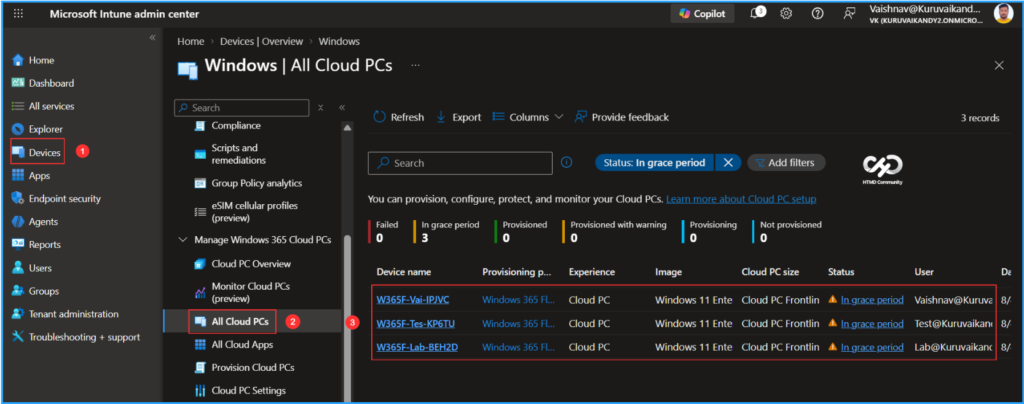1024x404 pixels.
Task: Click the Reports navigation icon
Action: tap(18, 245)
